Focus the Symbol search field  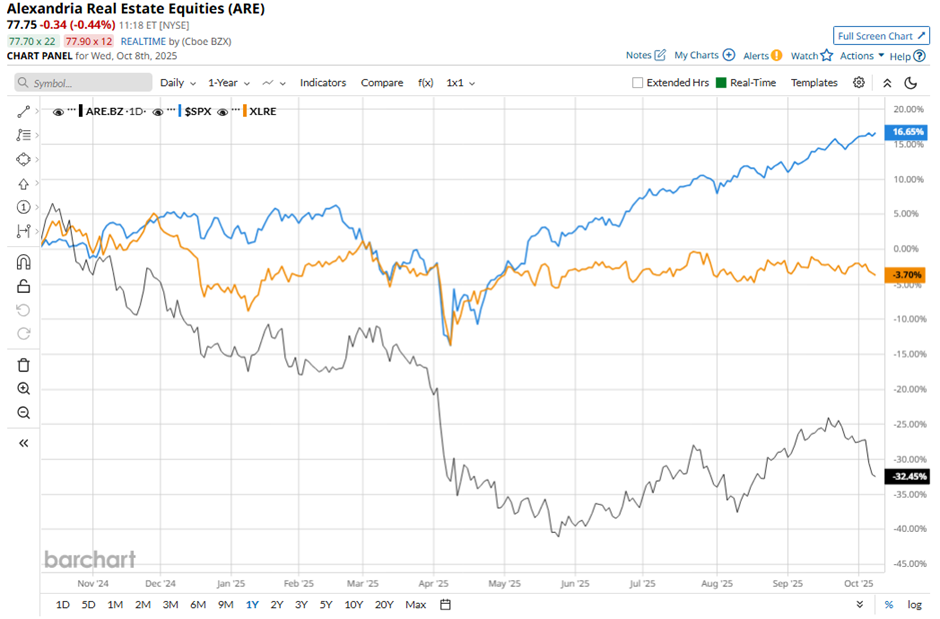83,83
